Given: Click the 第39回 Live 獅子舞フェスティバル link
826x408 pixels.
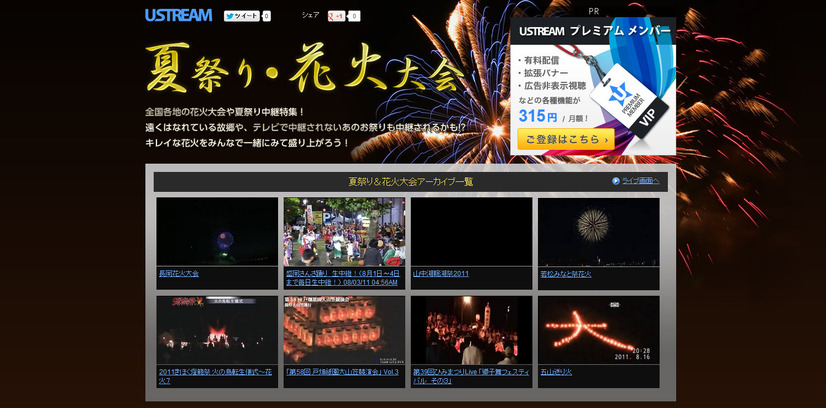Looking at the screenshot, I should pos(471,376).
